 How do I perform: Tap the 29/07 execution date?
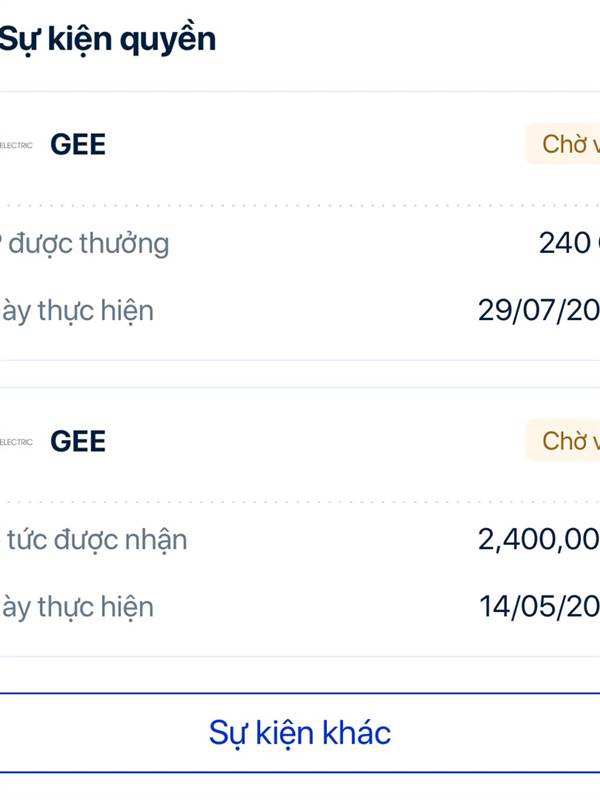coord(539,310)
